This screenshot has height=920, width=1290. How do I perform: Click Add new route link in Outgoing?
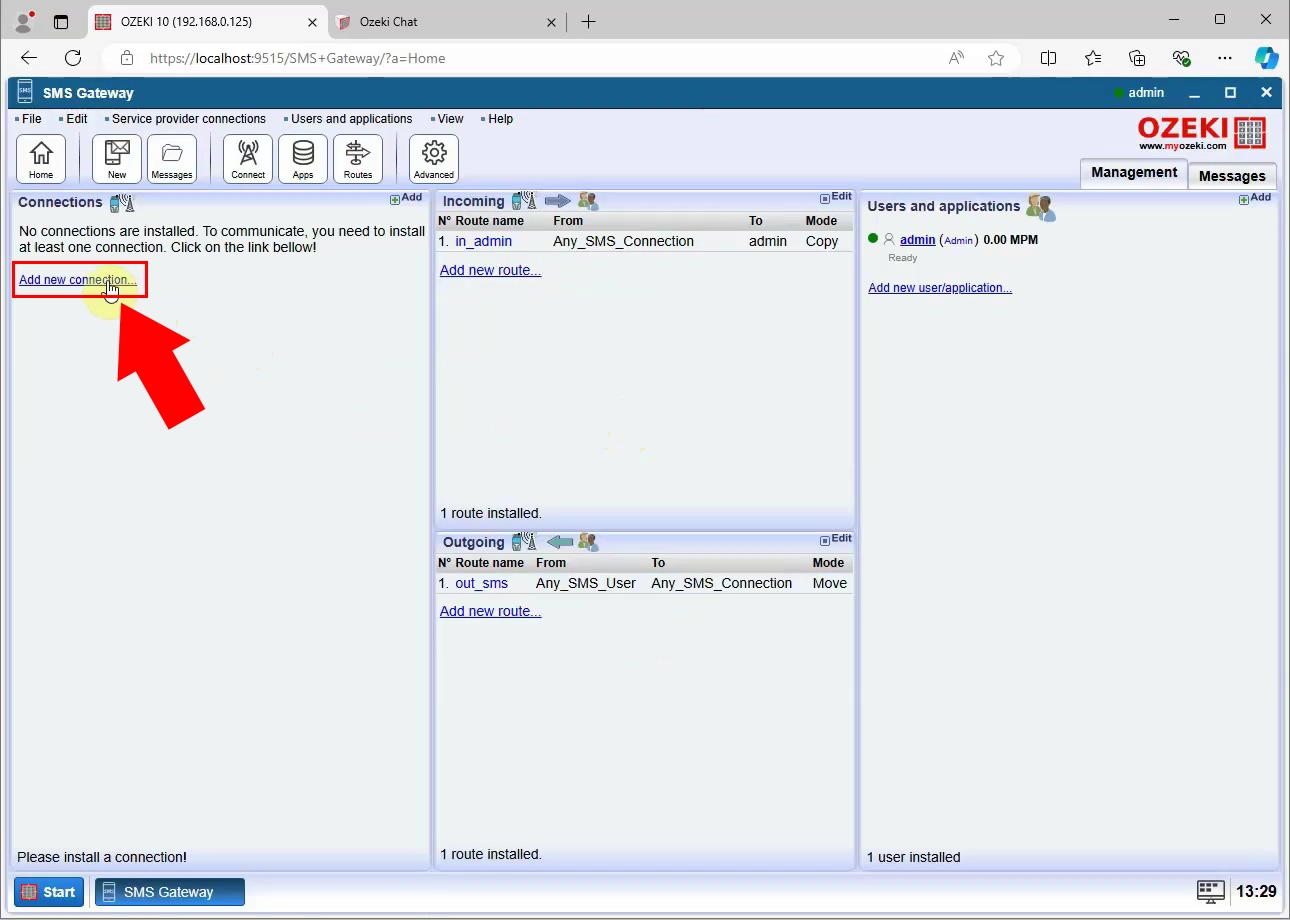(x=490, y=611)
